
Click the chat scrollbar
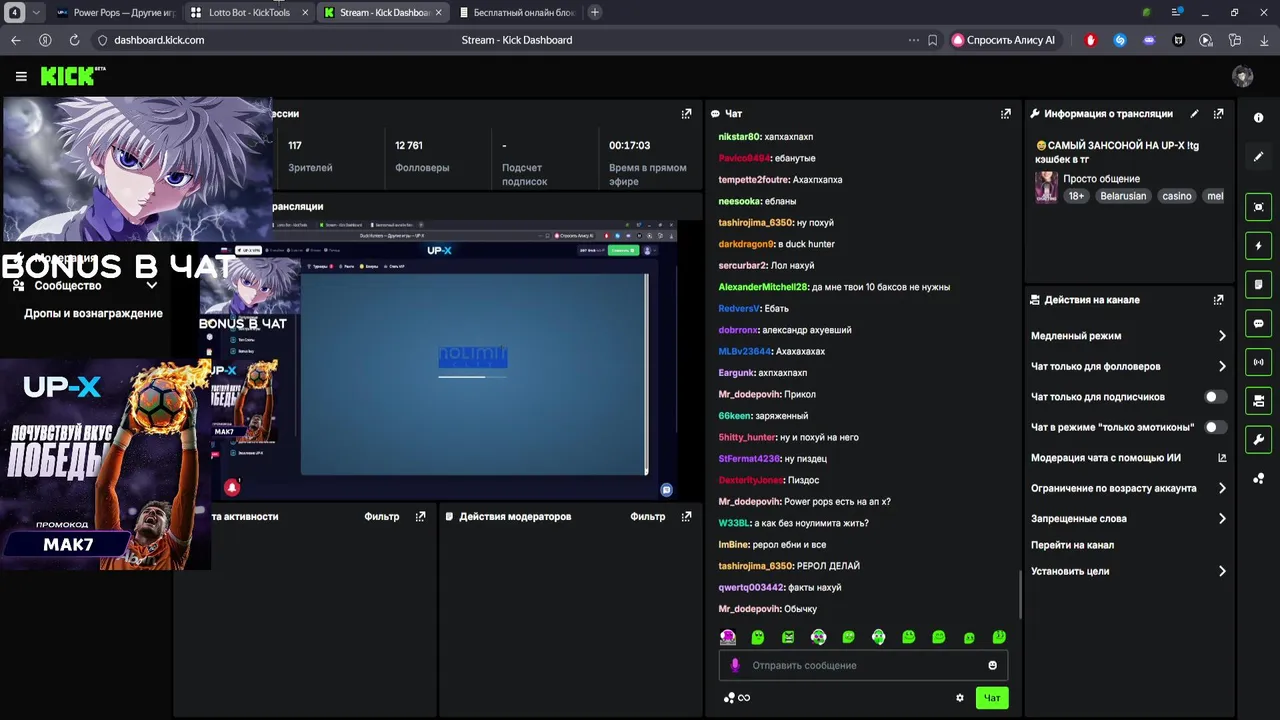[1020, 594]
